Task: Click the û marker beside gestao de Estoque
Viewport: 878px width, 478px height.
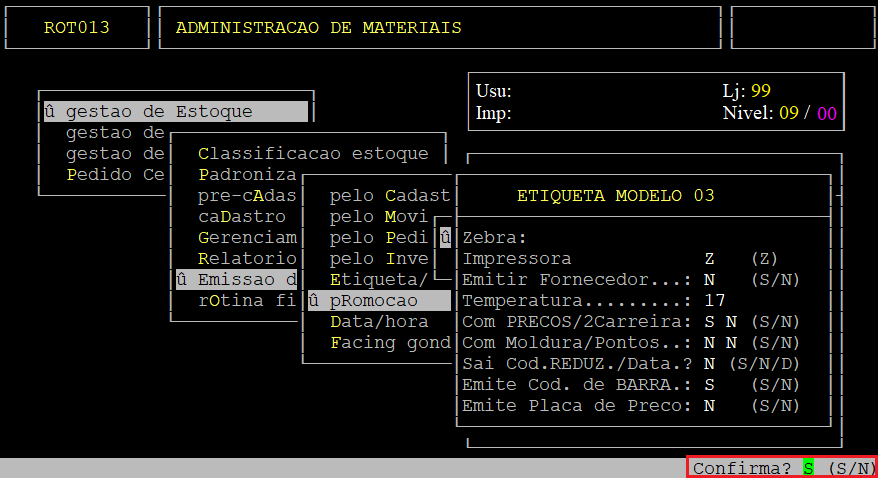Action: pos(49,112)
